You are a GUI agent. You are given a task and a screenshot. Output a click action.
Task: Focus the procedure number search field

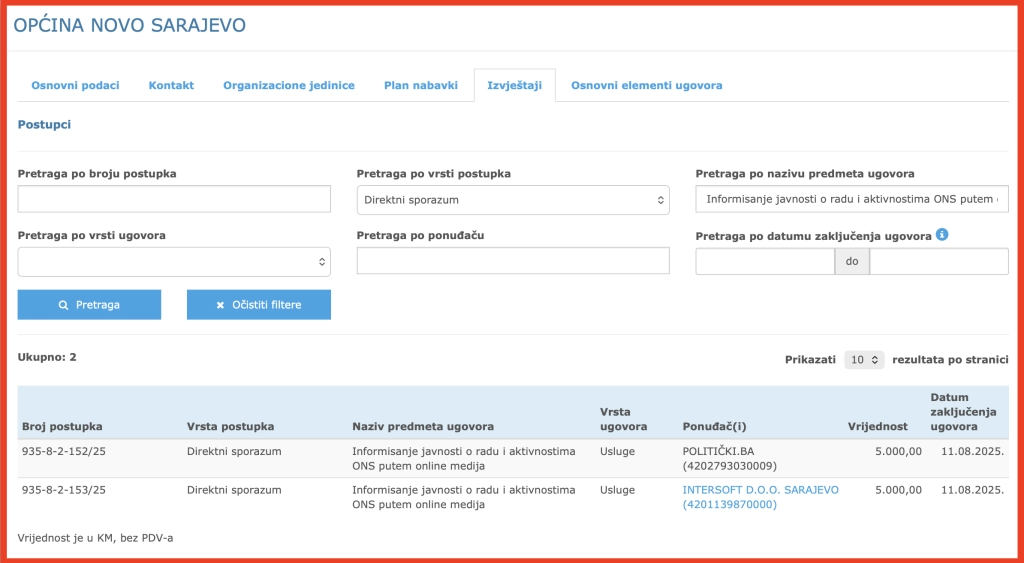point(174,200)
